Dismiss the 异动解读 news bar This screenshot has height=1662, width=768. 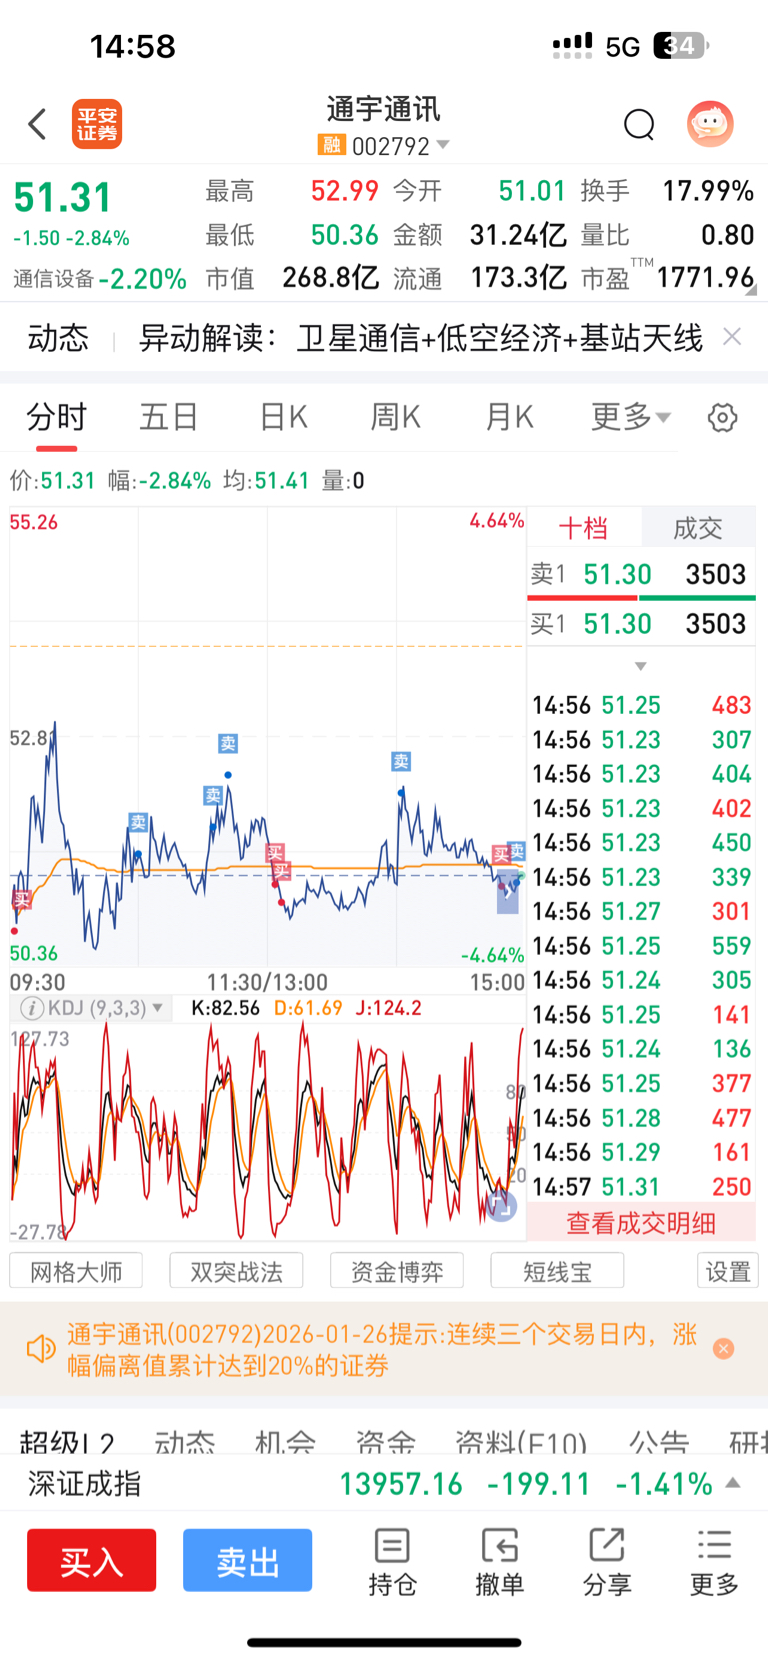click(x=732, y=337)
